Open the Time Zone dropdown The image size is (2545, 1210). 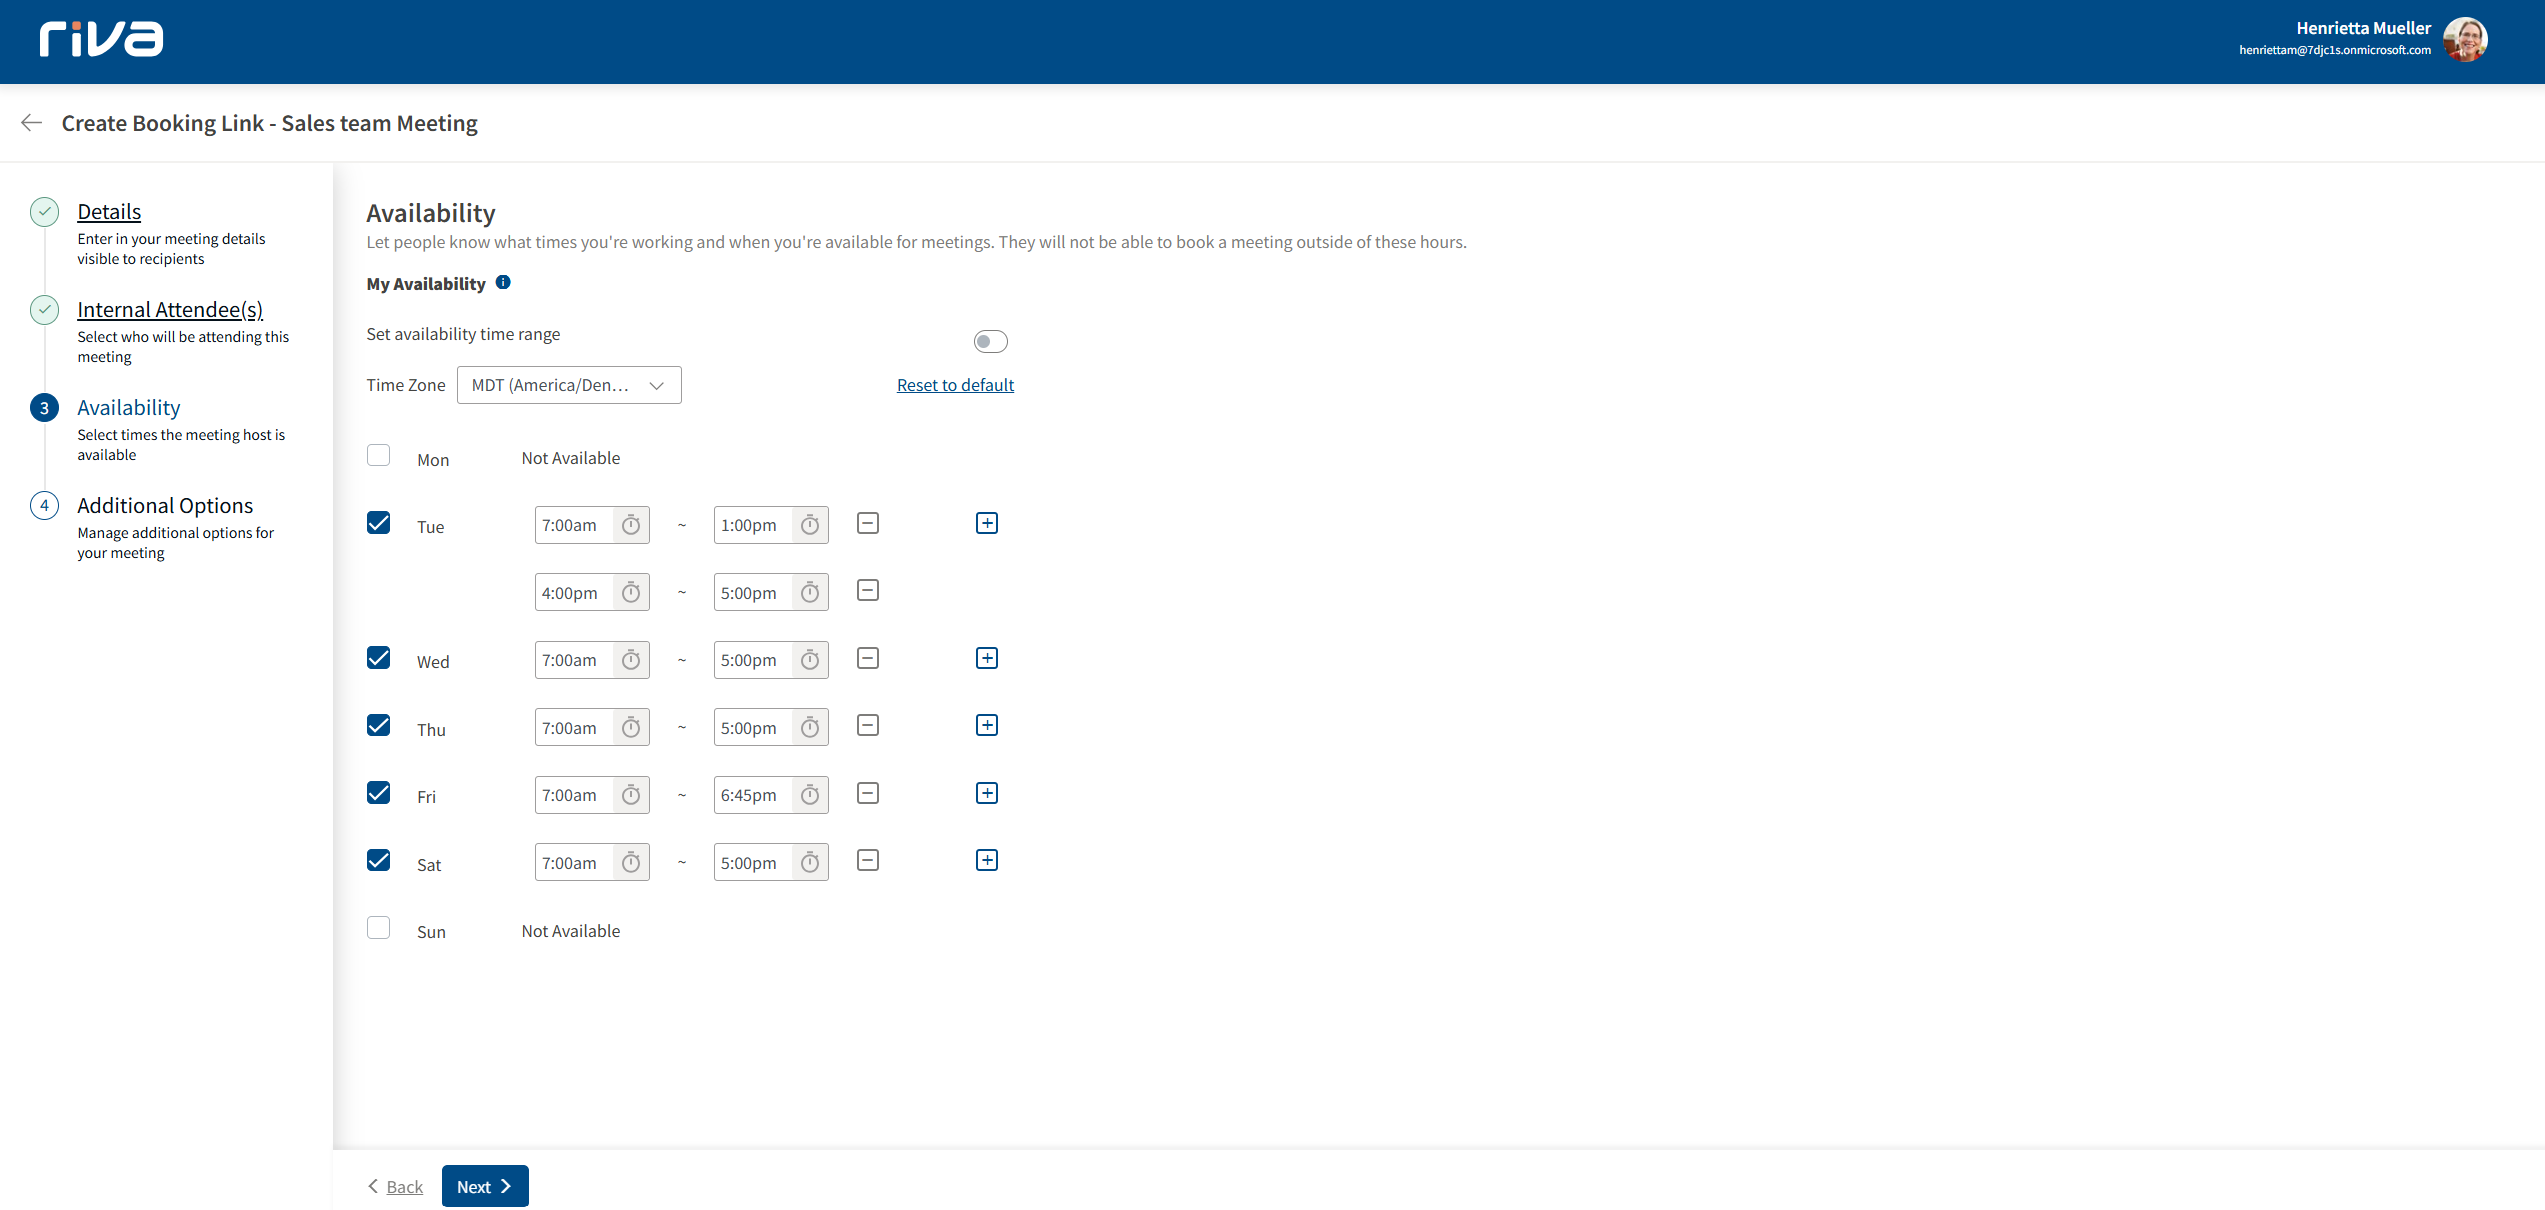pyautogui.click(x=569, y=385)
